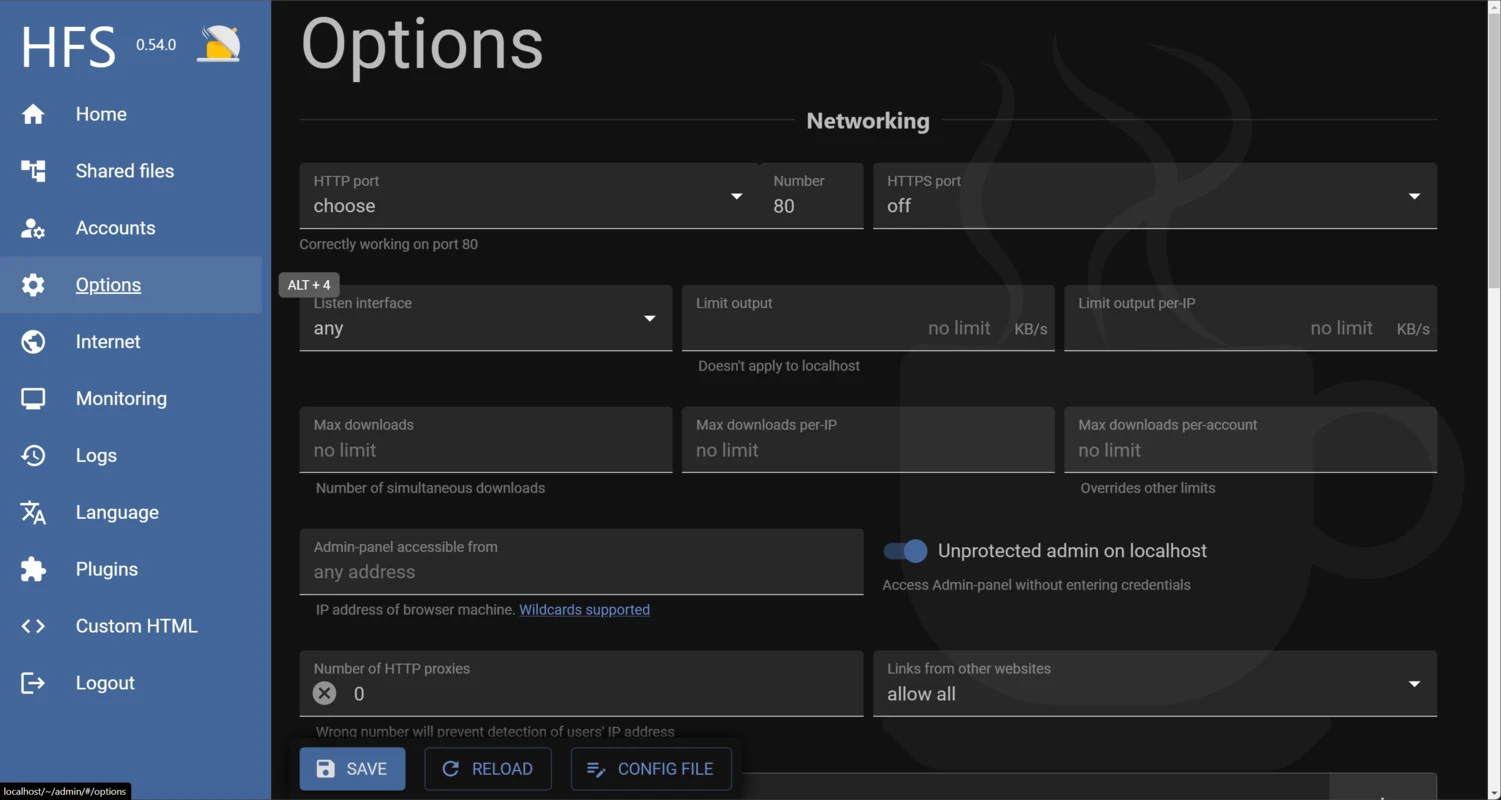Click the Options sidebar label
The width and height of the screenshot is (1501, 800).
pos(108,285)
